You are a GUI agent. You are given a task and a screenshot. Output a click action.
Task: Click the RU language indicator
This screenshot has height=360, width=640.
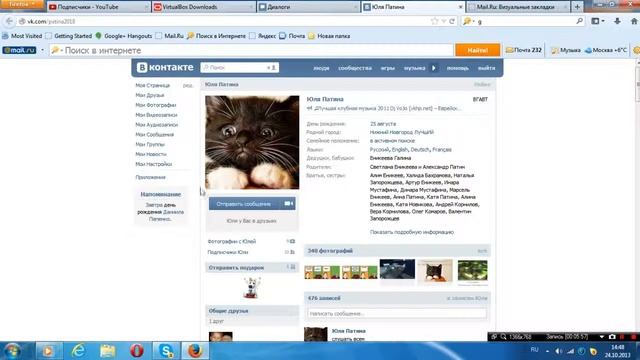coord(534,350)
